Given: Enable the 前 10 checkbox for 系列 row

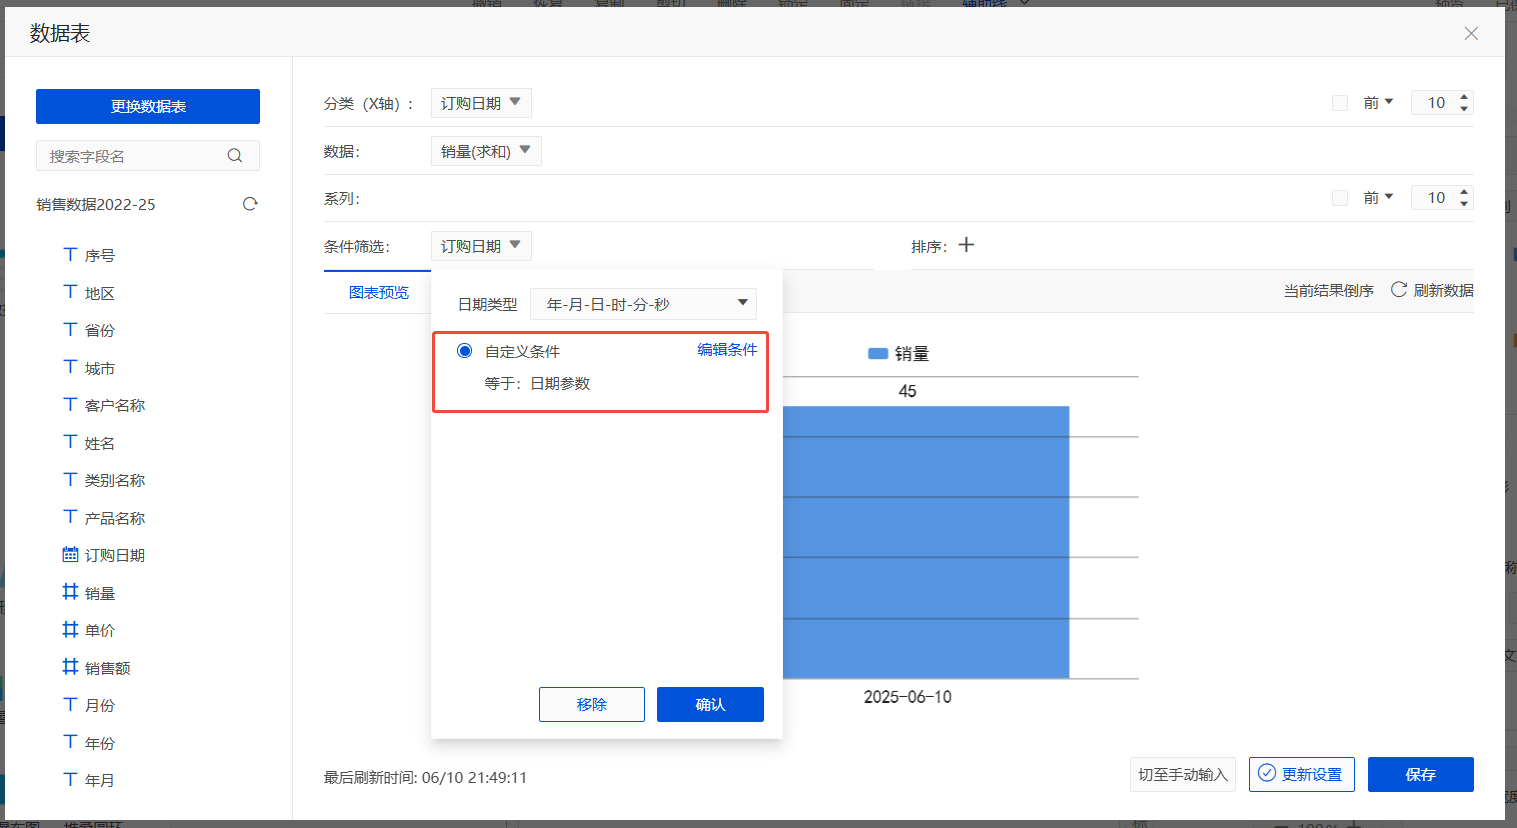Looking at the screenshot, I should click(1340, 198).
